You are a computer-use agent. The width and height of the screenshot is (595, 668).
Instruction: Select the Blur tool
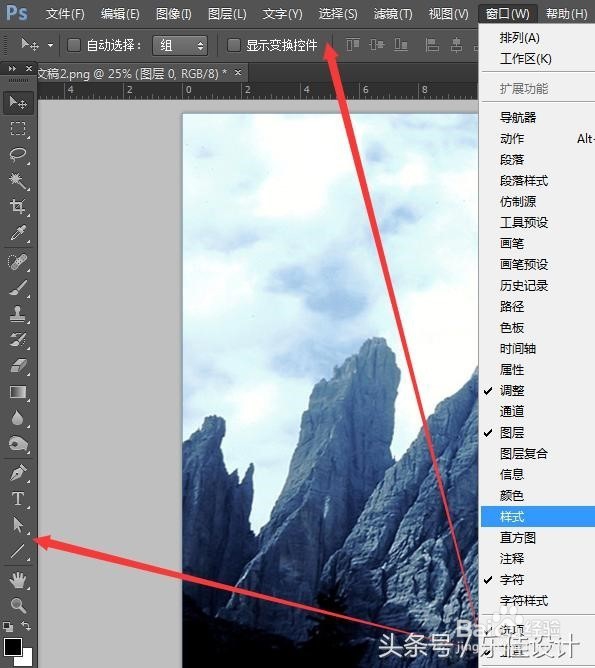tap(18, 418)
